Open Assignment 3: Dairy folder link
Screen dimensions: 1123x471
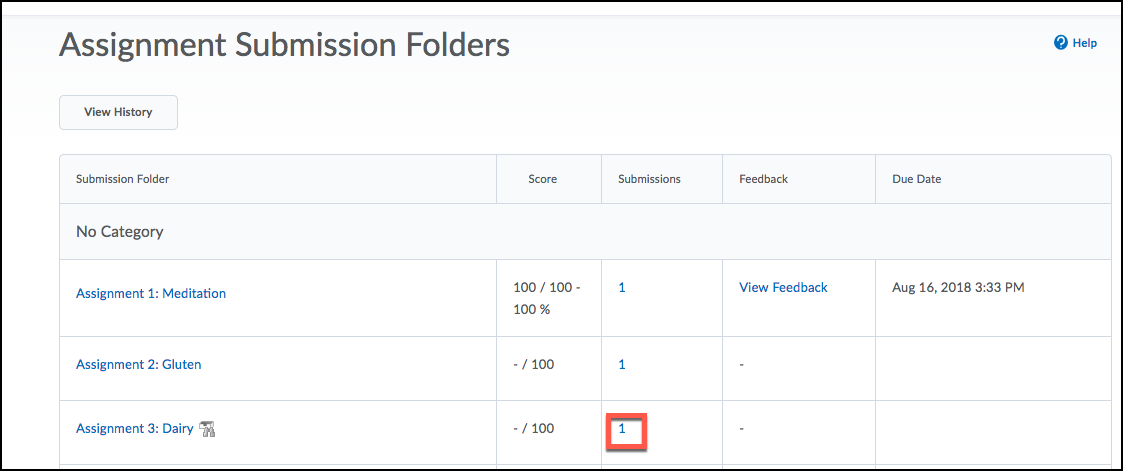pos(135,429)
